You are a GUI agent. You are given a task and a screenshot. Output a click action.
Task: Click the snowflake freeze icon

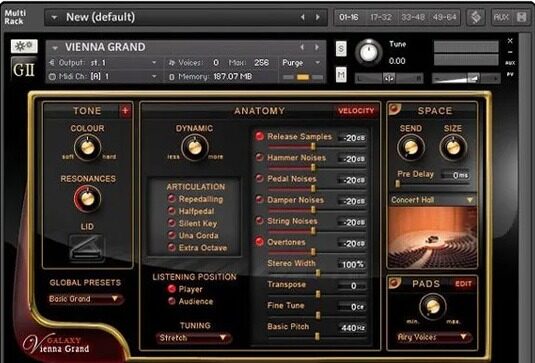pos(24,46)
